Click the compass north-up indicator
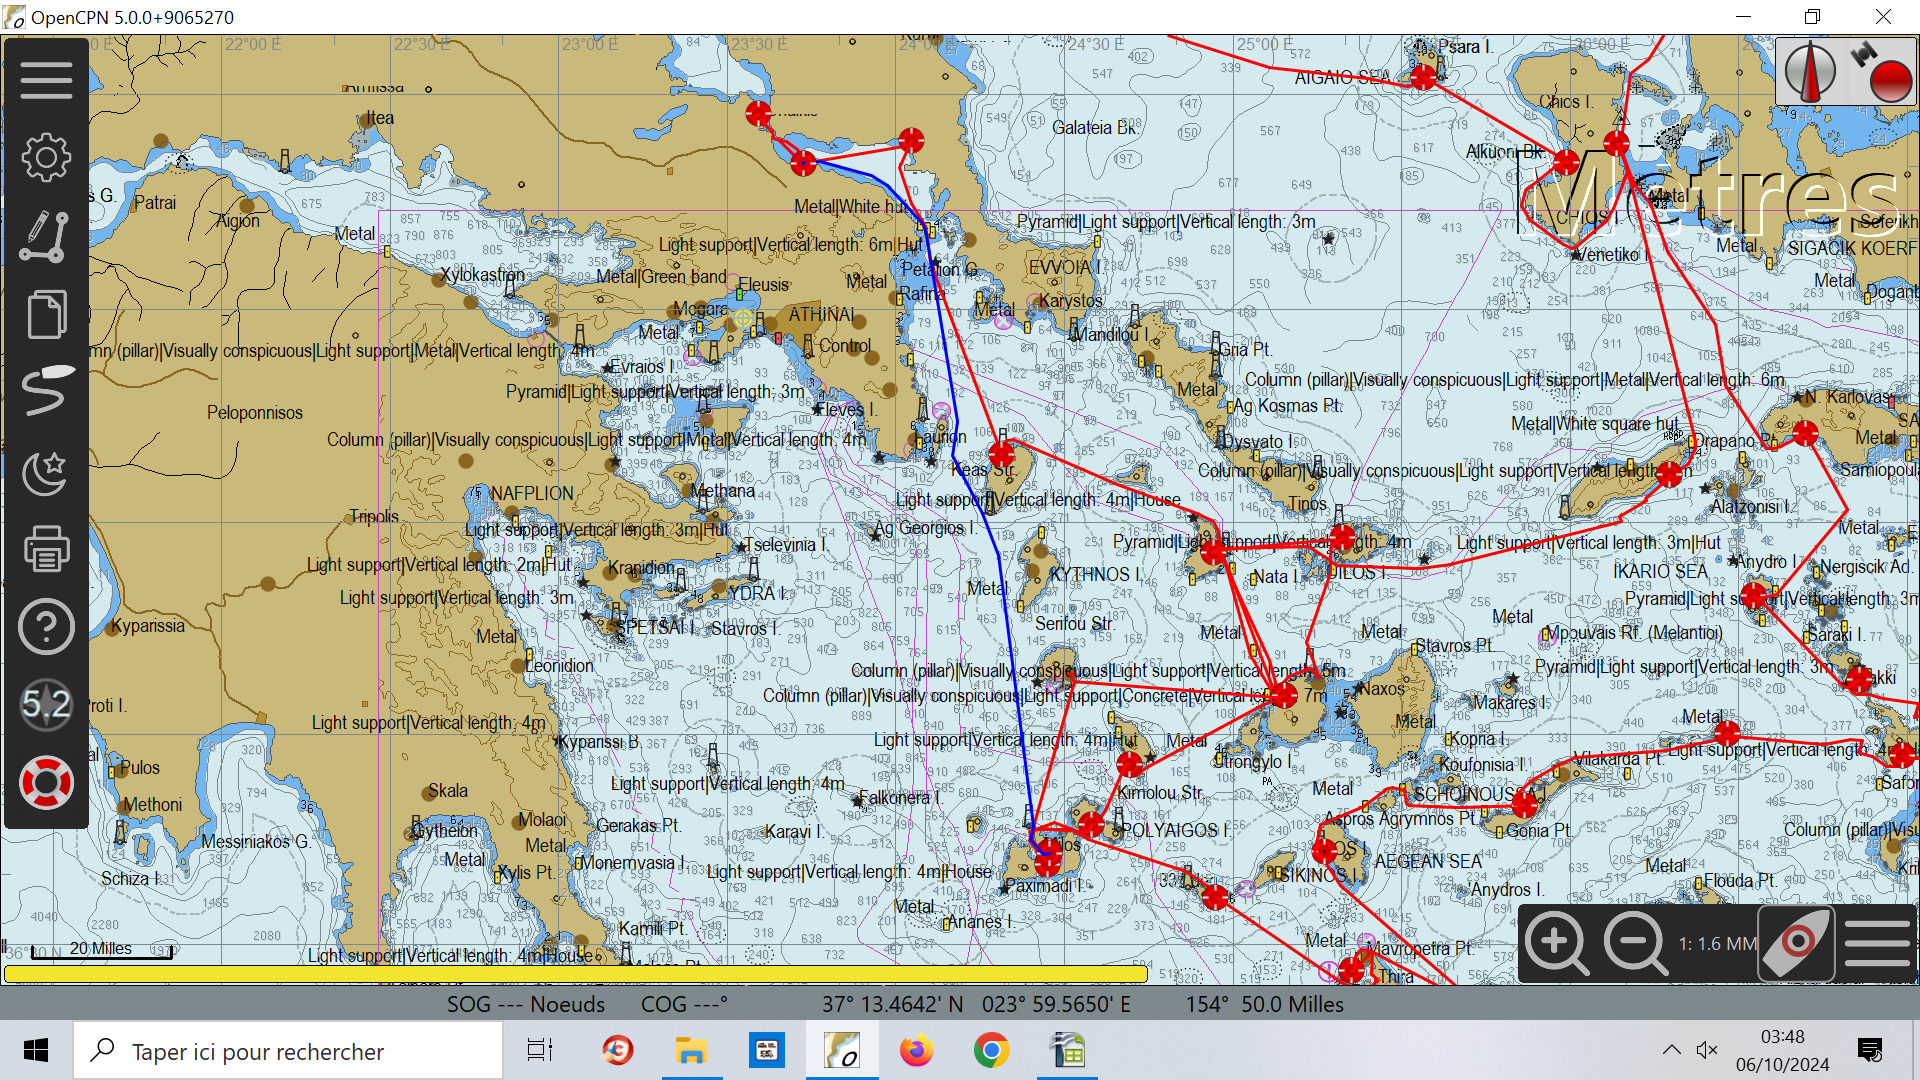 tap(1811, 72)
